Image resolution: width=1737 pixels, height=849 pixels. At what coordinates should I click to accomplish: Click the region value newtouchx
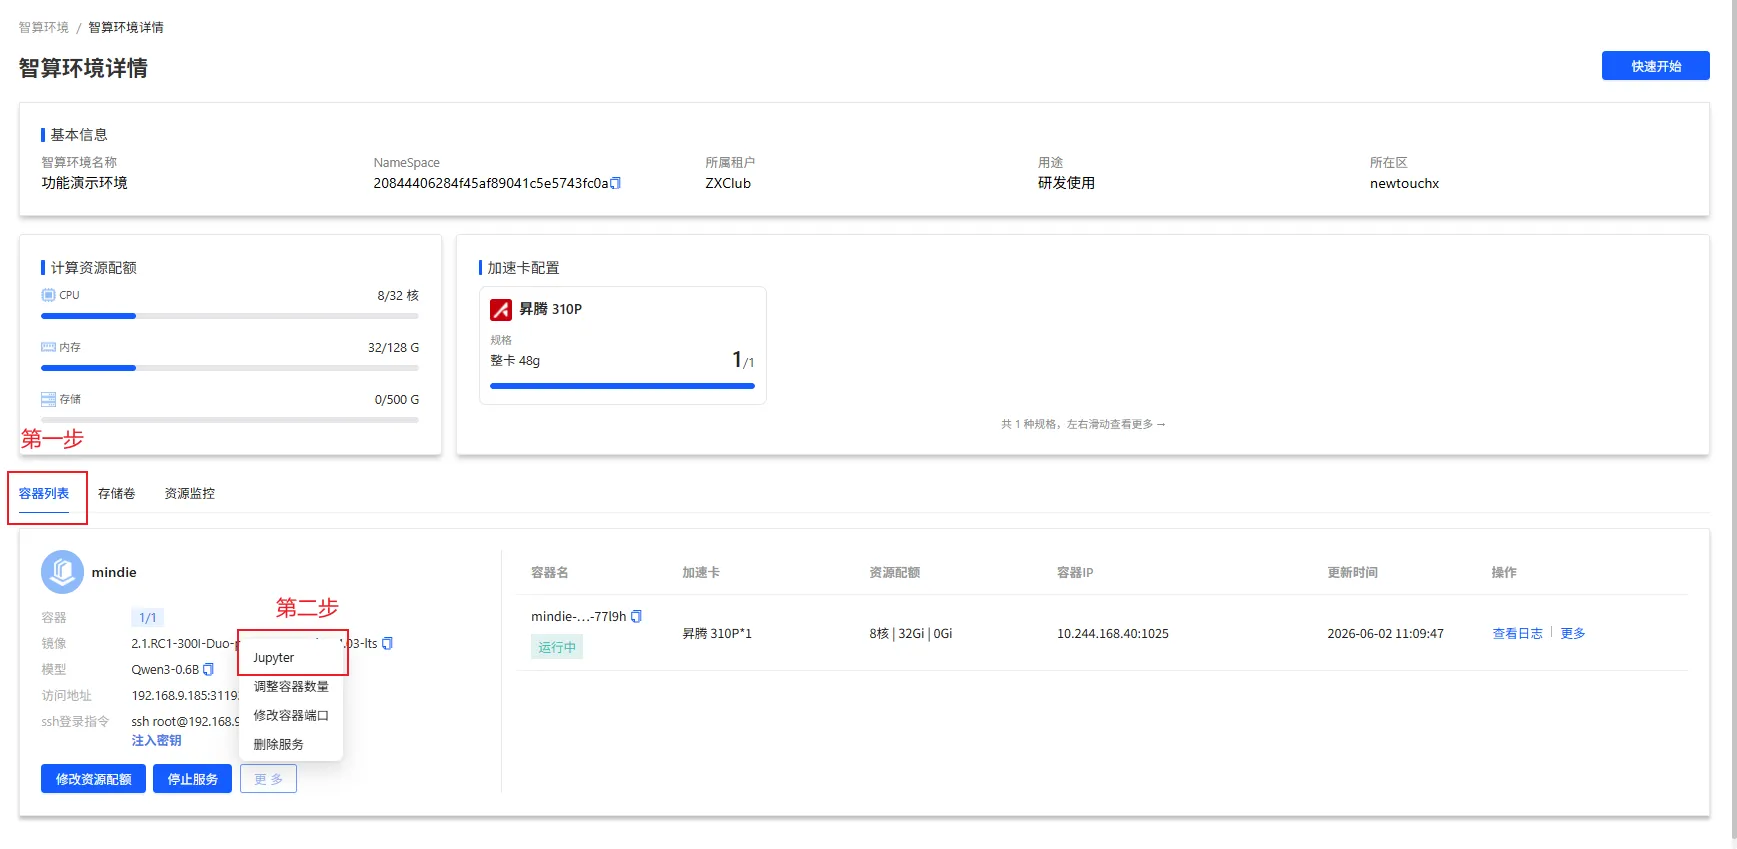[1404, 183]
